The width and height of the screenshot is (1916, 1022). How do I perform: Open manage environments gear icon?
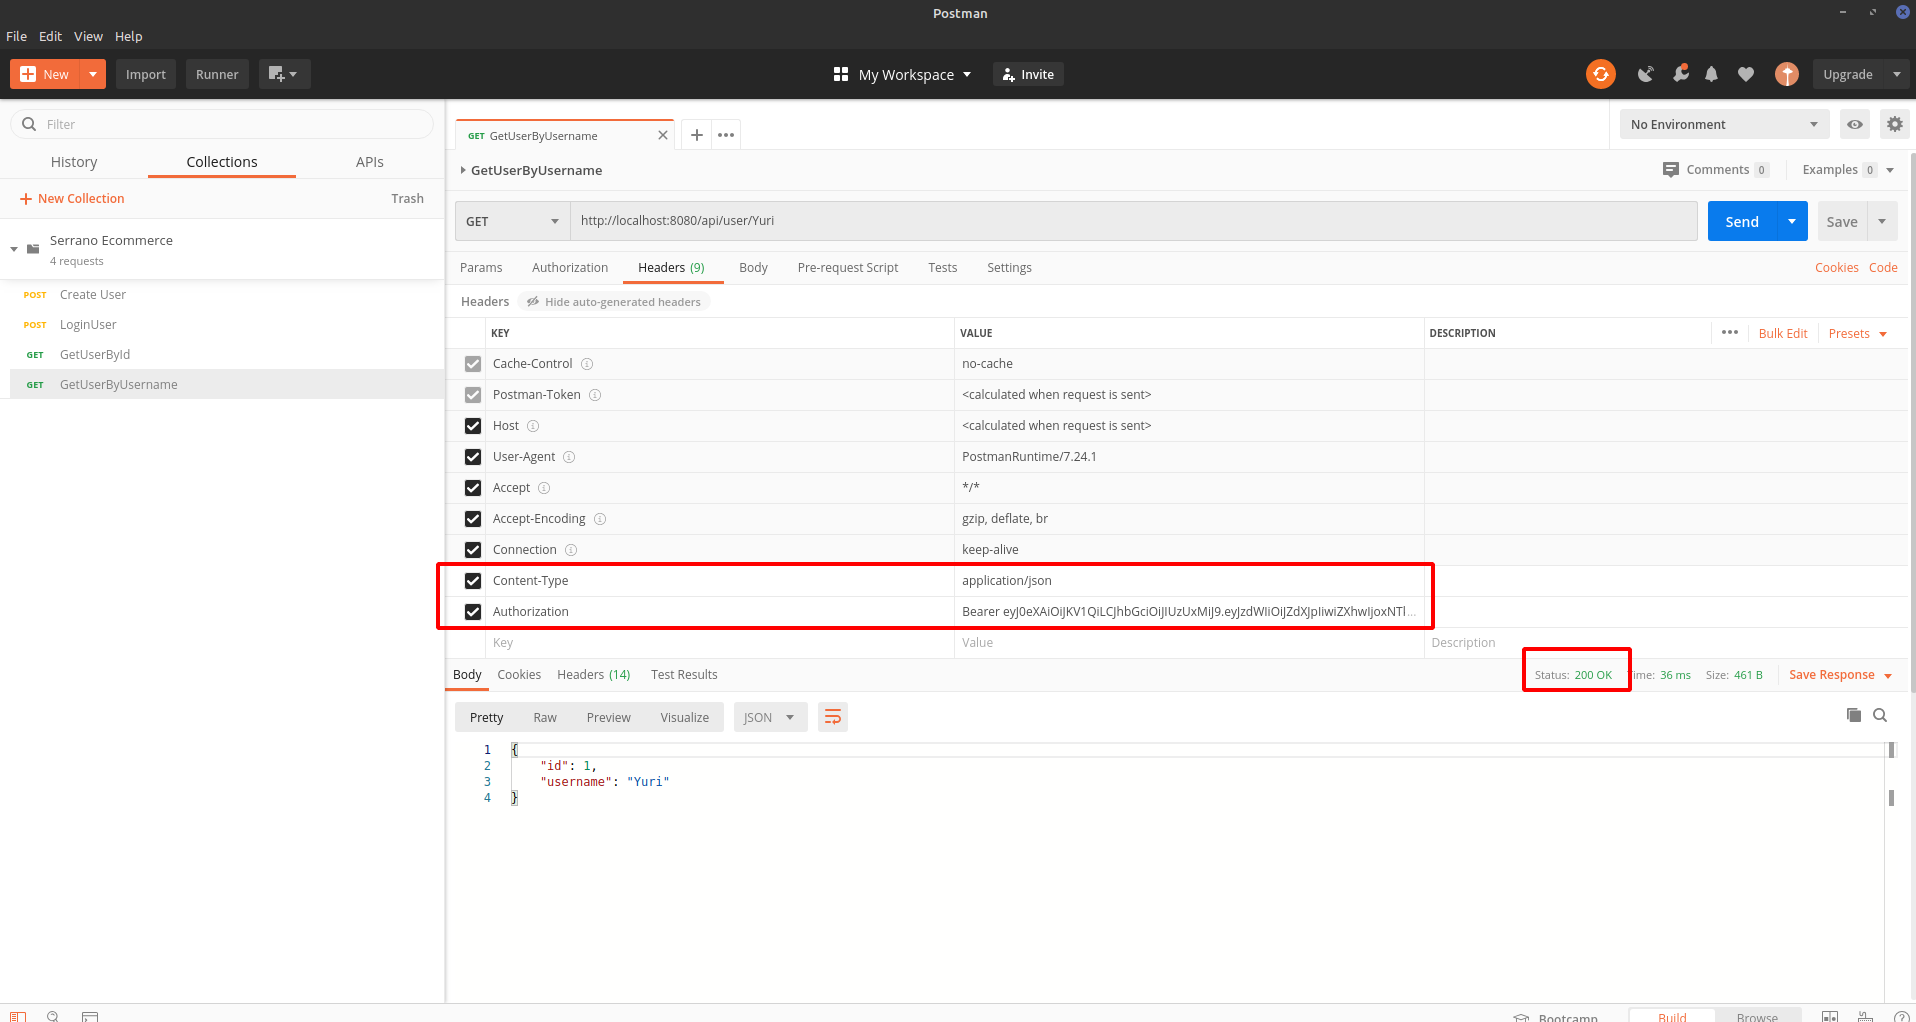[x=1895, y=124]
